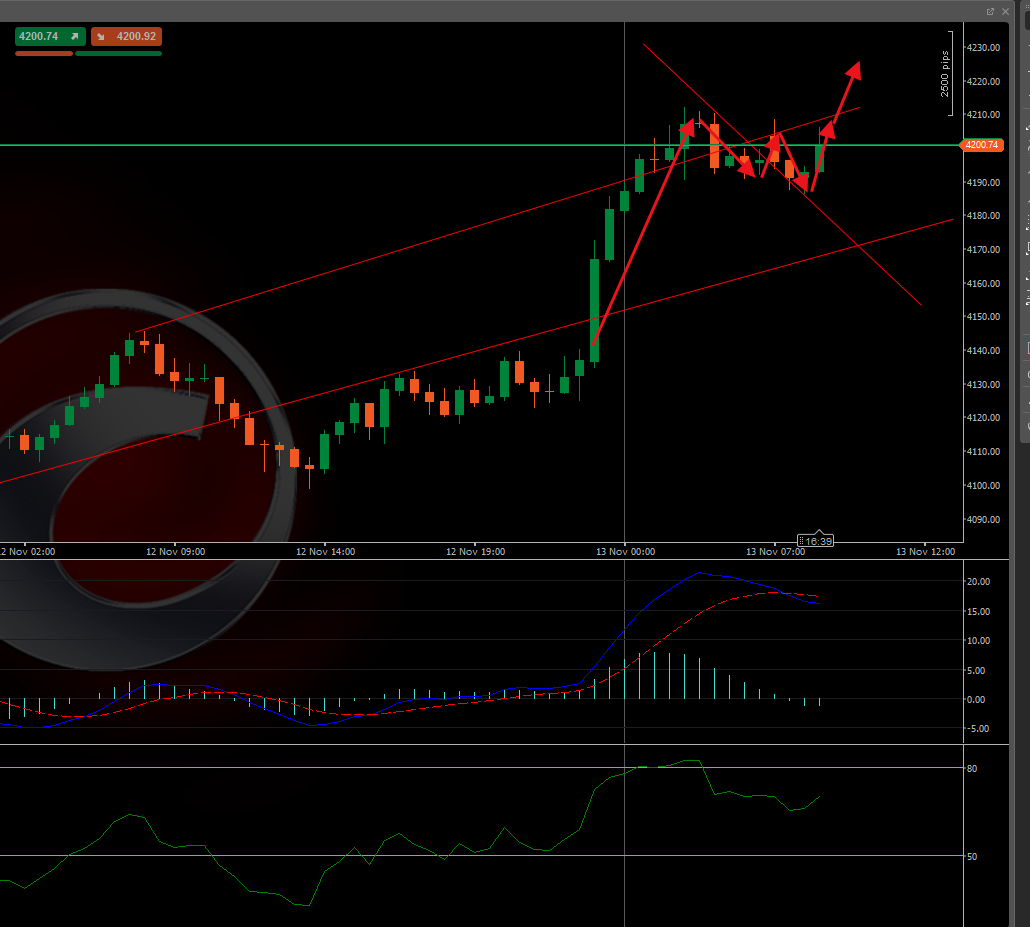The image size is (1030, 927).
Task: Click the 12 Nov 09:00 time label
Action: [x=175, y=552]
